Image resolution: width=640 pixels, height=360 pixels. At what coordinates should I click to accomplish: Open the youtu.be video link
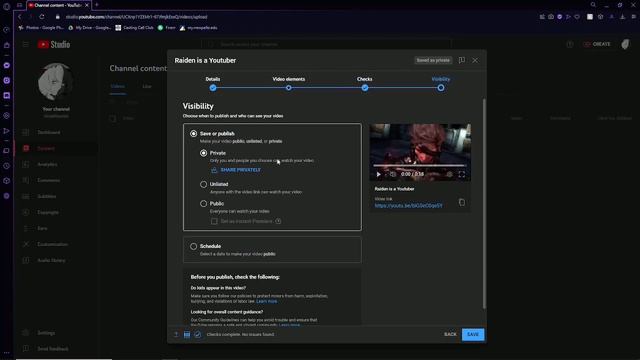tap(408, 206)
